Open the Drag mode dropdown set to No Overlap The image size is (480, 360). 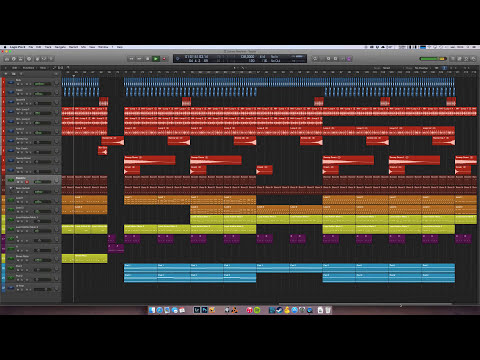[422, 68]
